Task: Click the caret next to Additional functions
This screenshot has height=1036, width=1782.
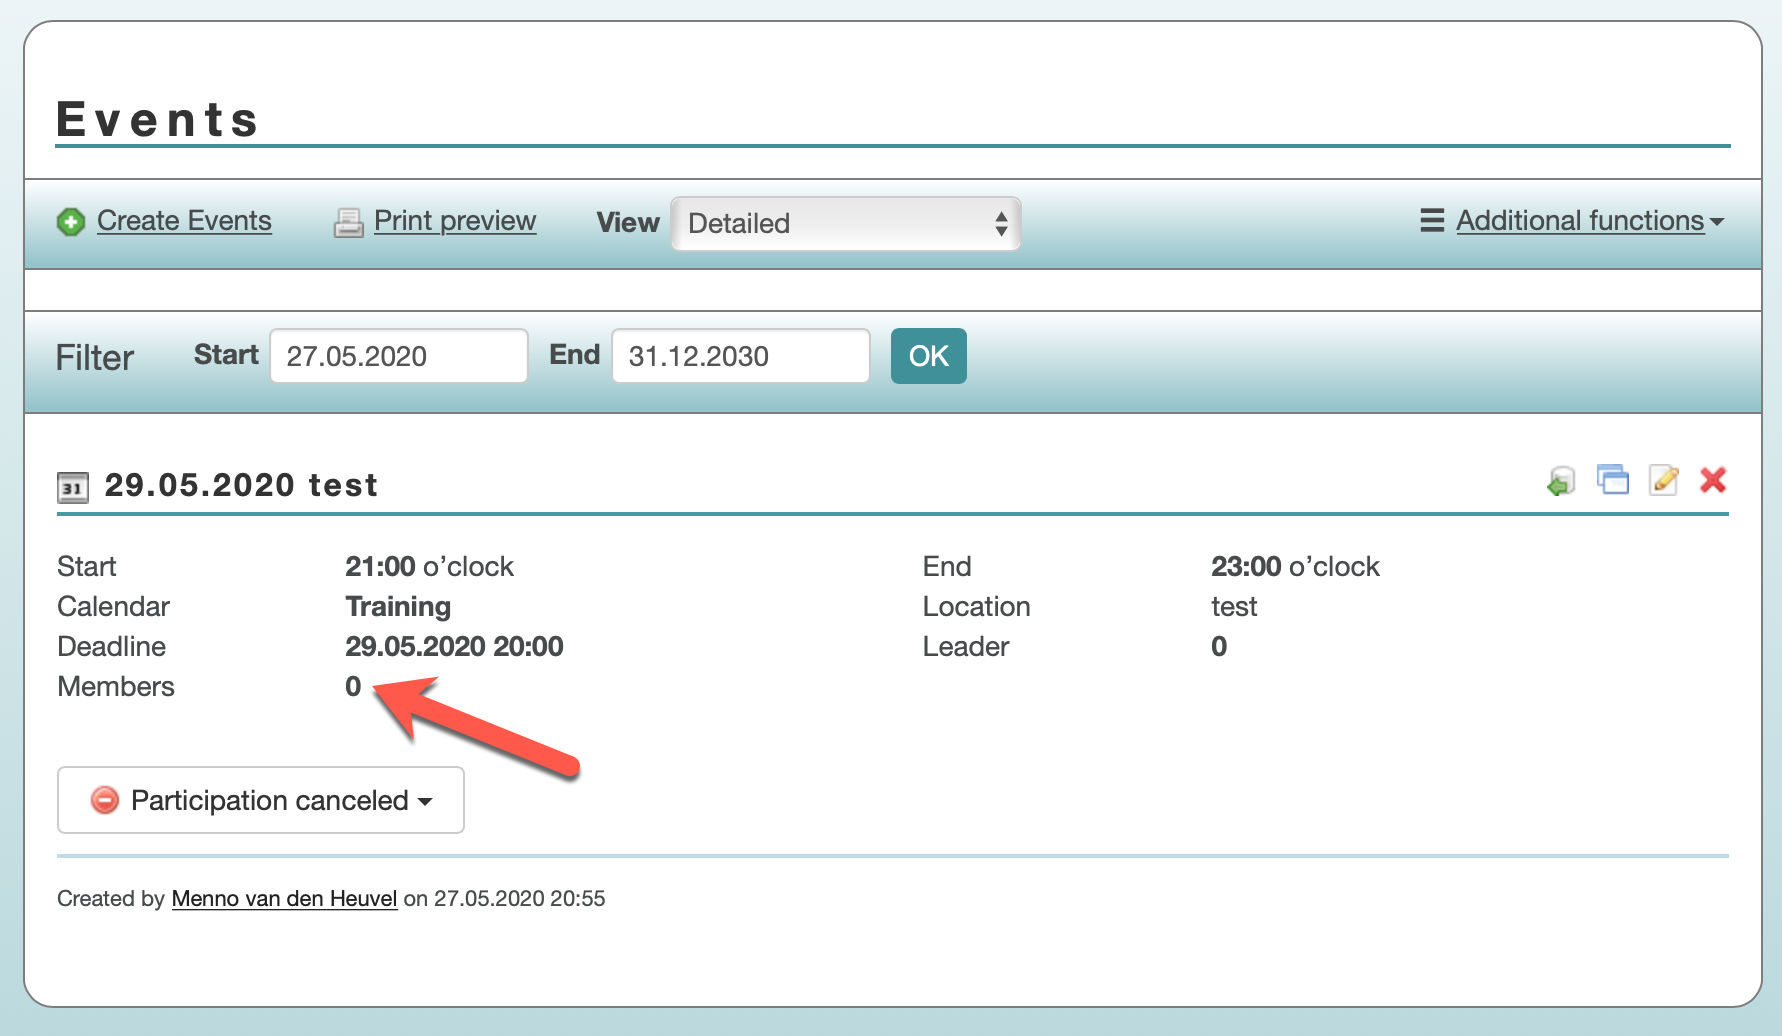Action: 1717,222
